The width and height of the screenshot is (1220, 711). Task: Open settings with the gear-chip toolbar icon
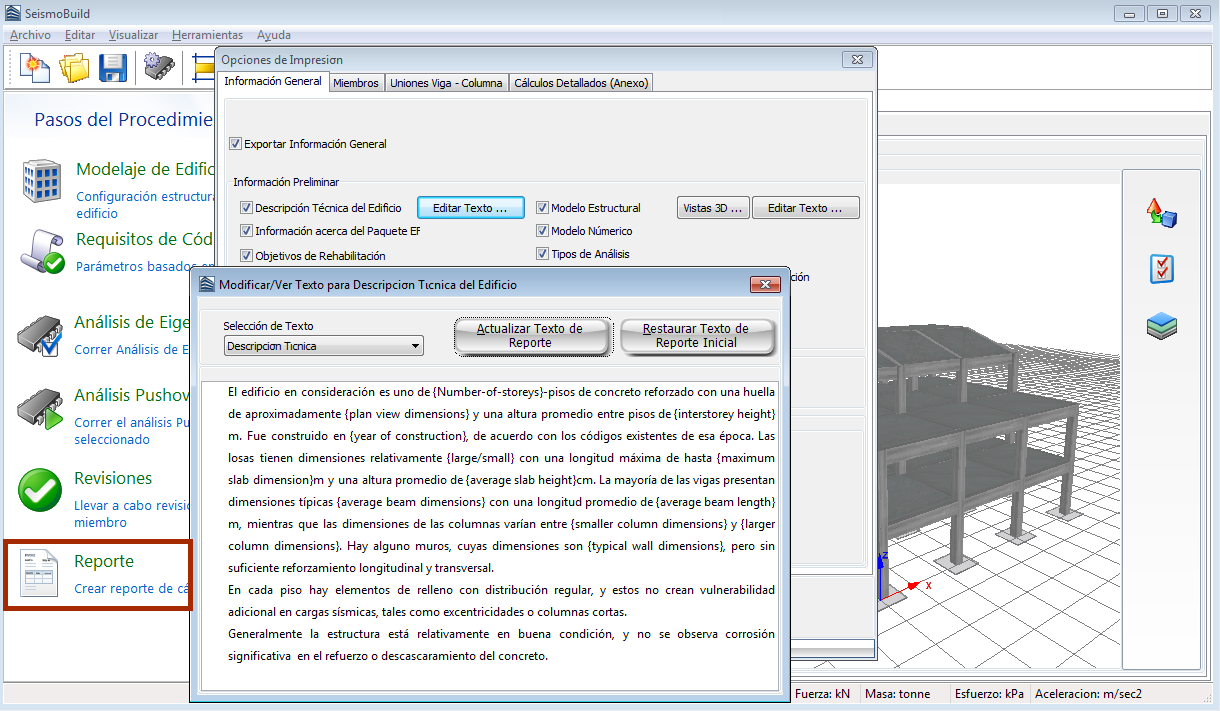[x=159, y=68]
